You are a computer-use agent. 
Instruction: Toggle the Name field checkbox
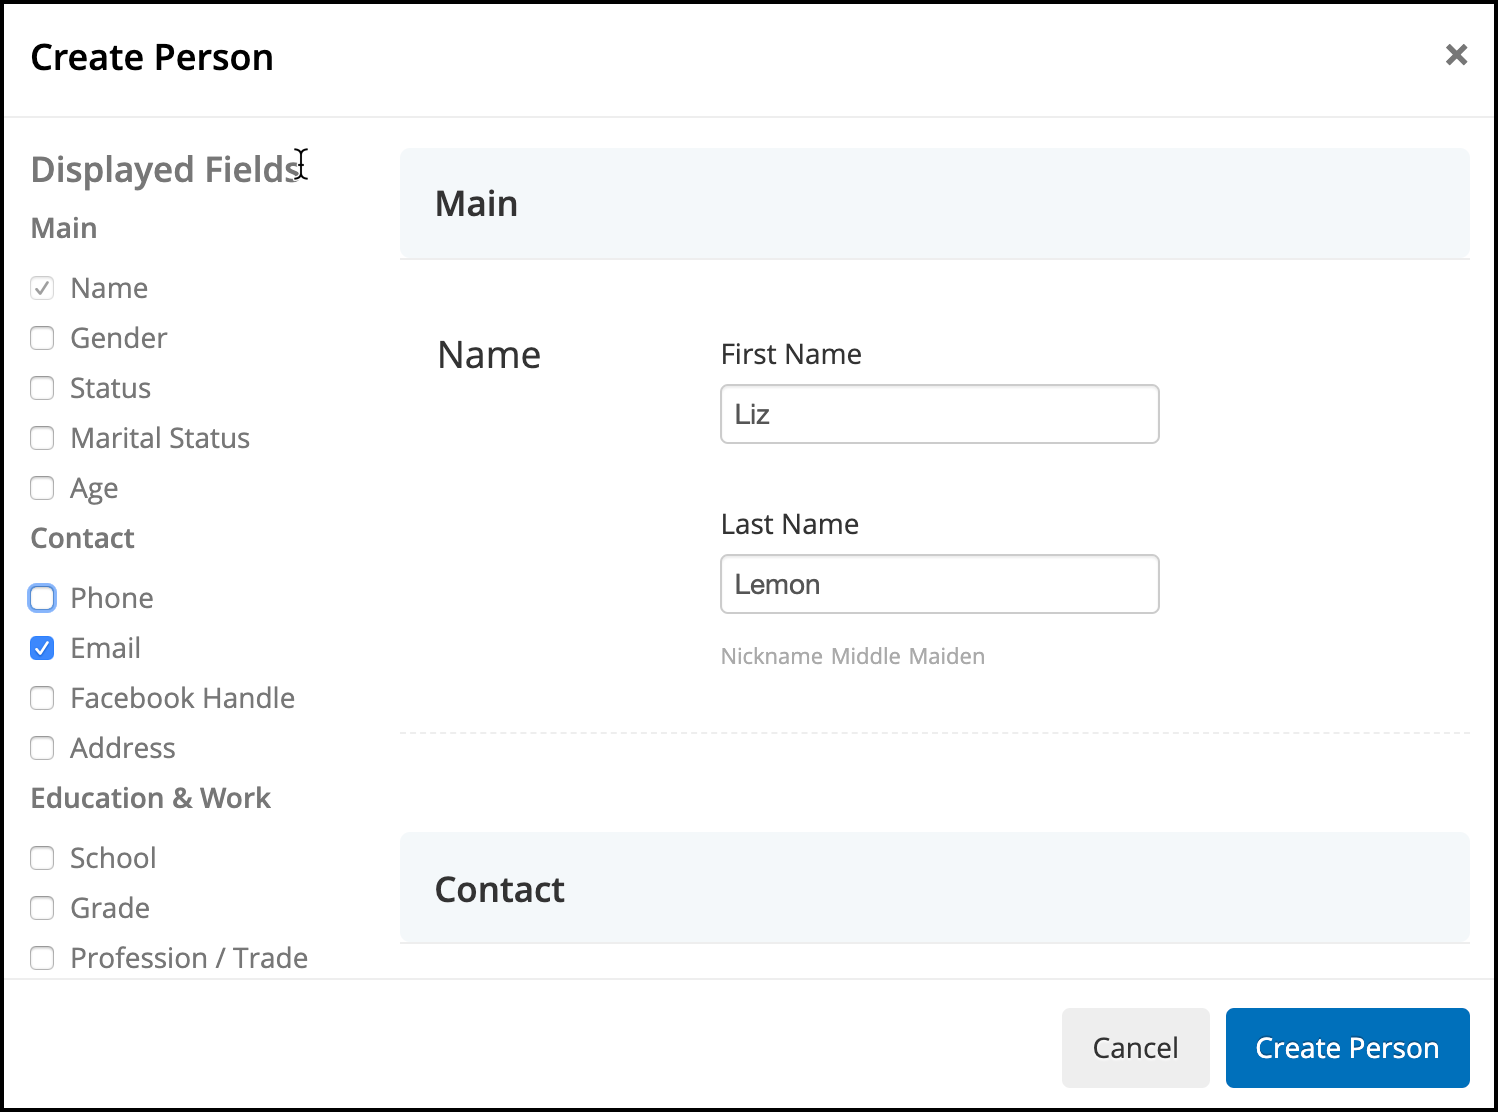pyautogui.click(x=42, y=288)
